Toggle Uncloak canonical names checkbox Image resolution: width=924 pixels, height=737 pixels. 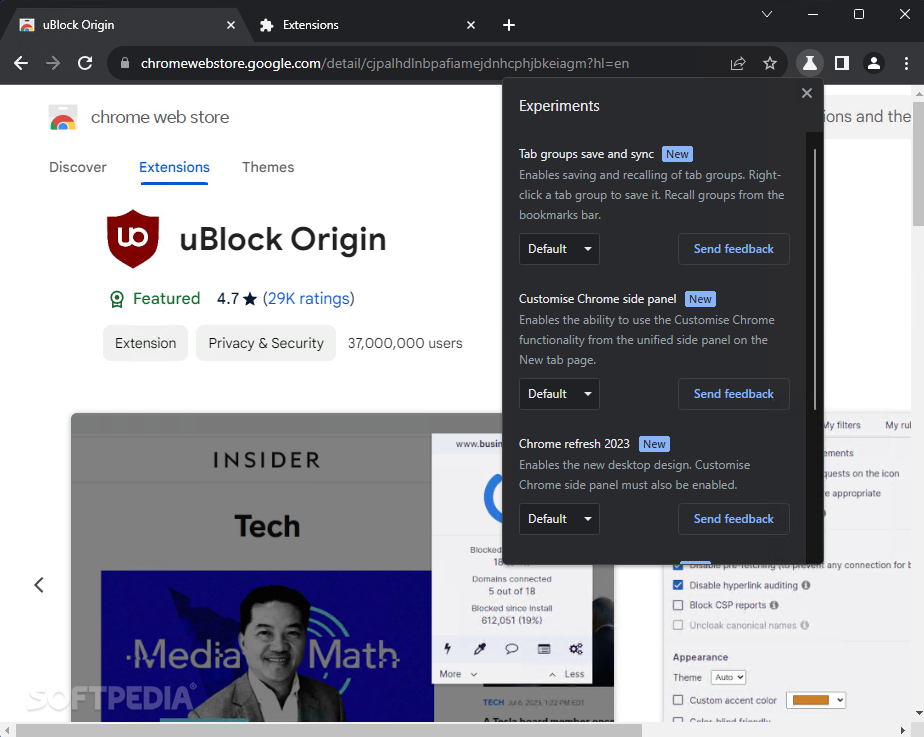pos(678,625)
